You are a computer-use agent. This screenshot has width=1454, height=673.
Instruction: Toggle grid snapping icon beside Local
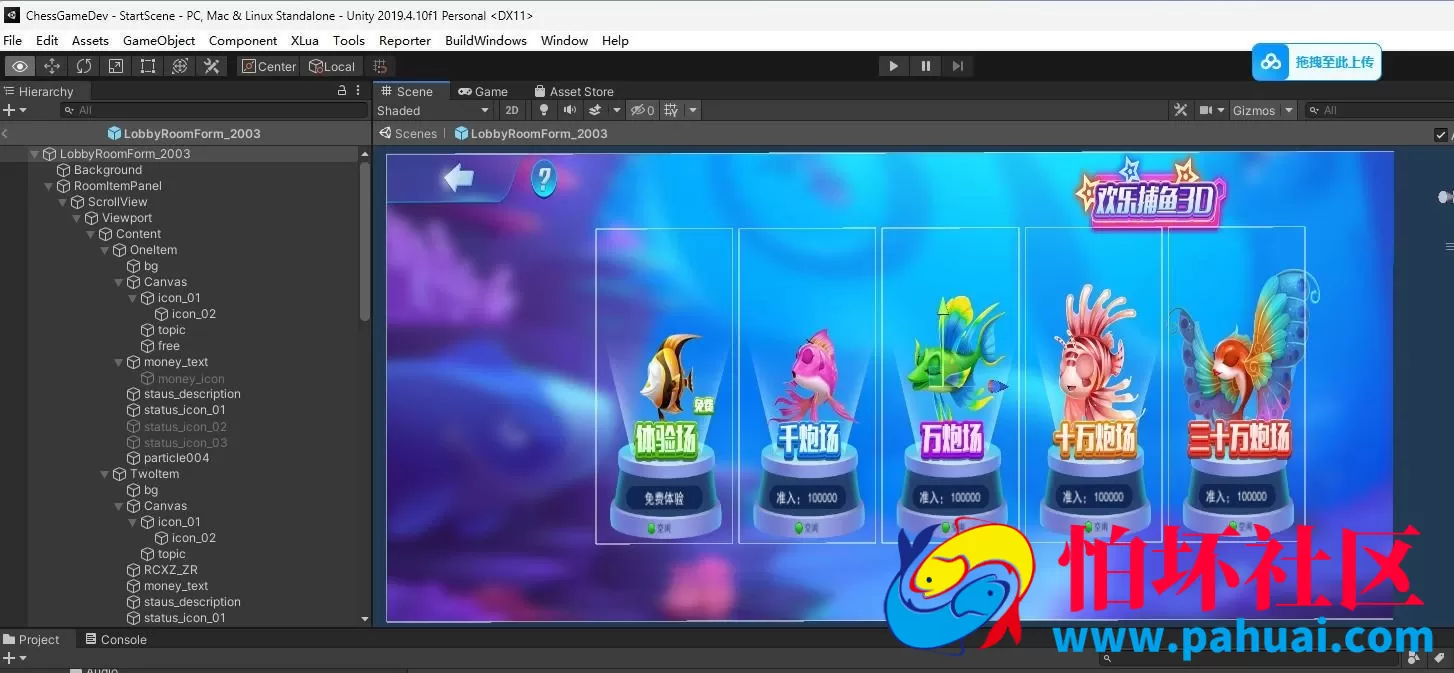coord(380,66)
